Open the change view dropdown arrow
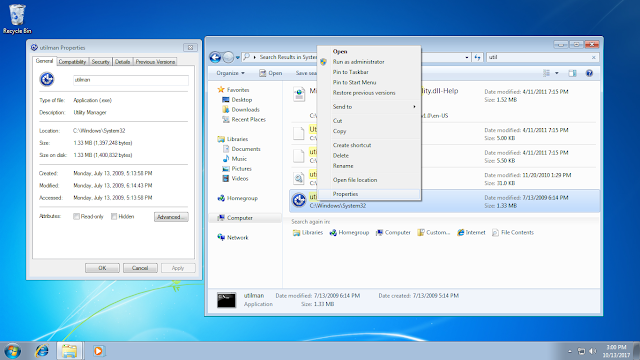The height and width of the screenshot is (360, 640). click(556, 73)
